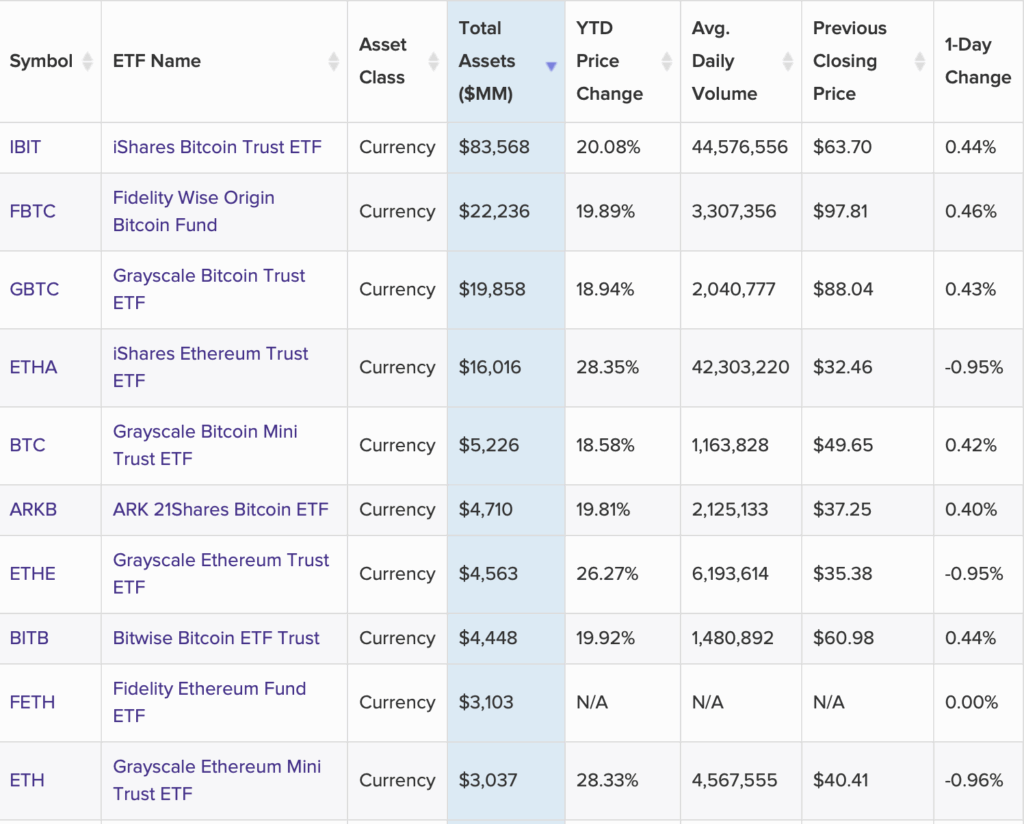This screenshot has height=824, width=1024.
Task: Click sort arrows beside Avg. Daily Volume
Action: point(787,62)
